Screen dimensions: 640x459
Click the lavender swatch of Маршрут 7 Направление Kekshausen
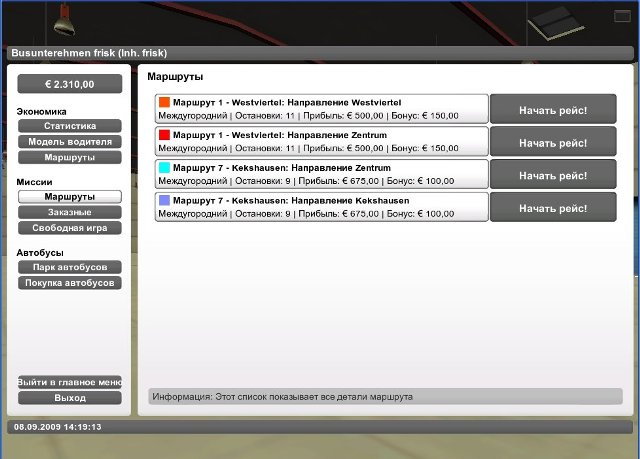point(164,200)
